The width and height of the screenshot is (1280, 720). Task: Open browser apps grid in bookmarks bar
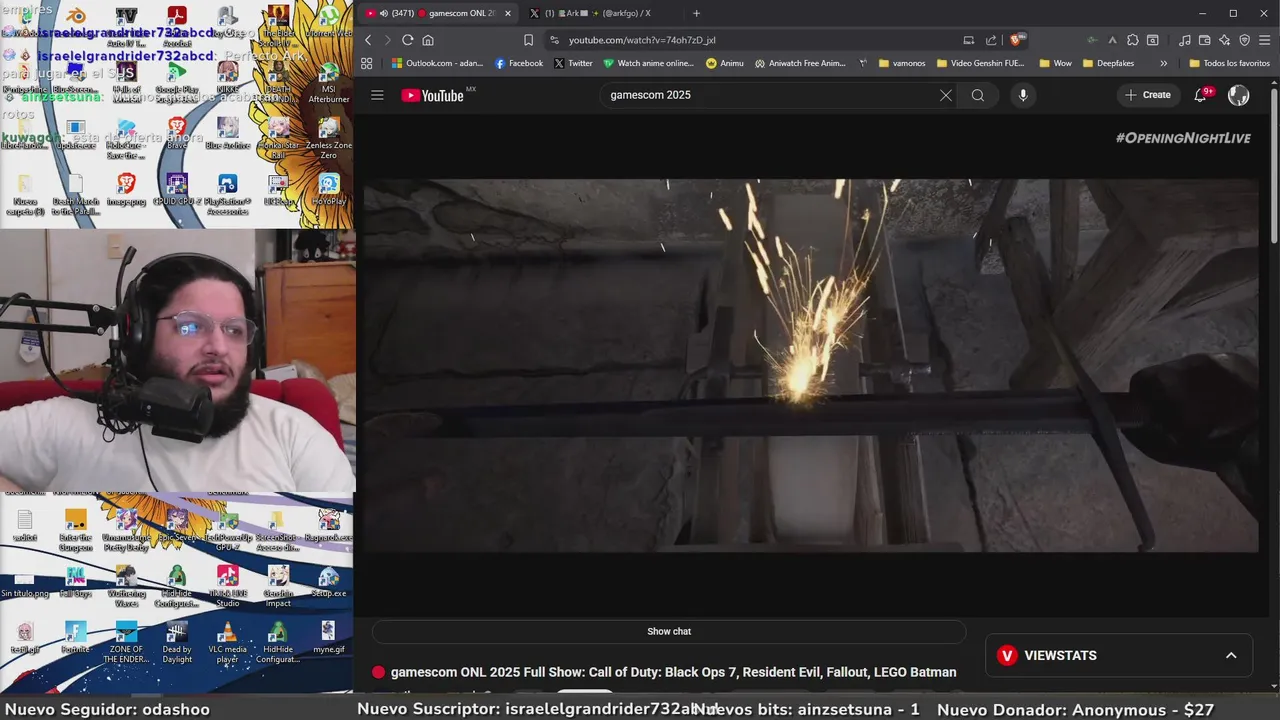(x=367, y=63)
